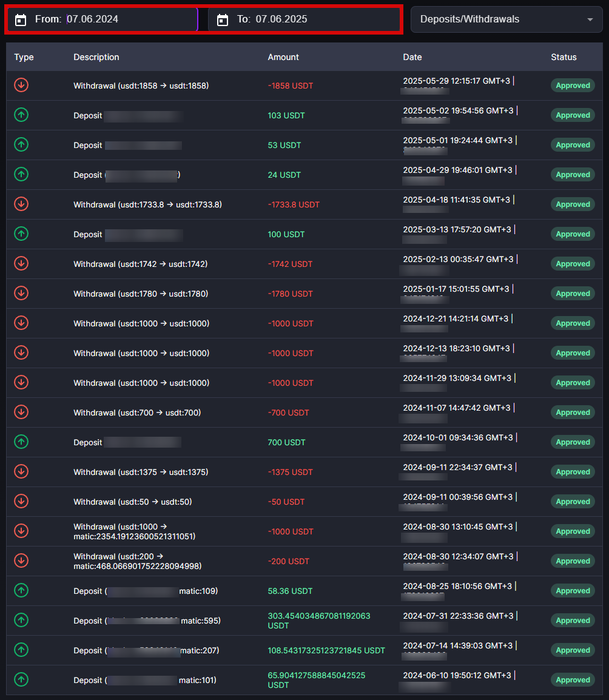The image size is (609, 700).
Task: Click the dropdown arrow of the transaction type filter
Action: click(x=590, y=20)
